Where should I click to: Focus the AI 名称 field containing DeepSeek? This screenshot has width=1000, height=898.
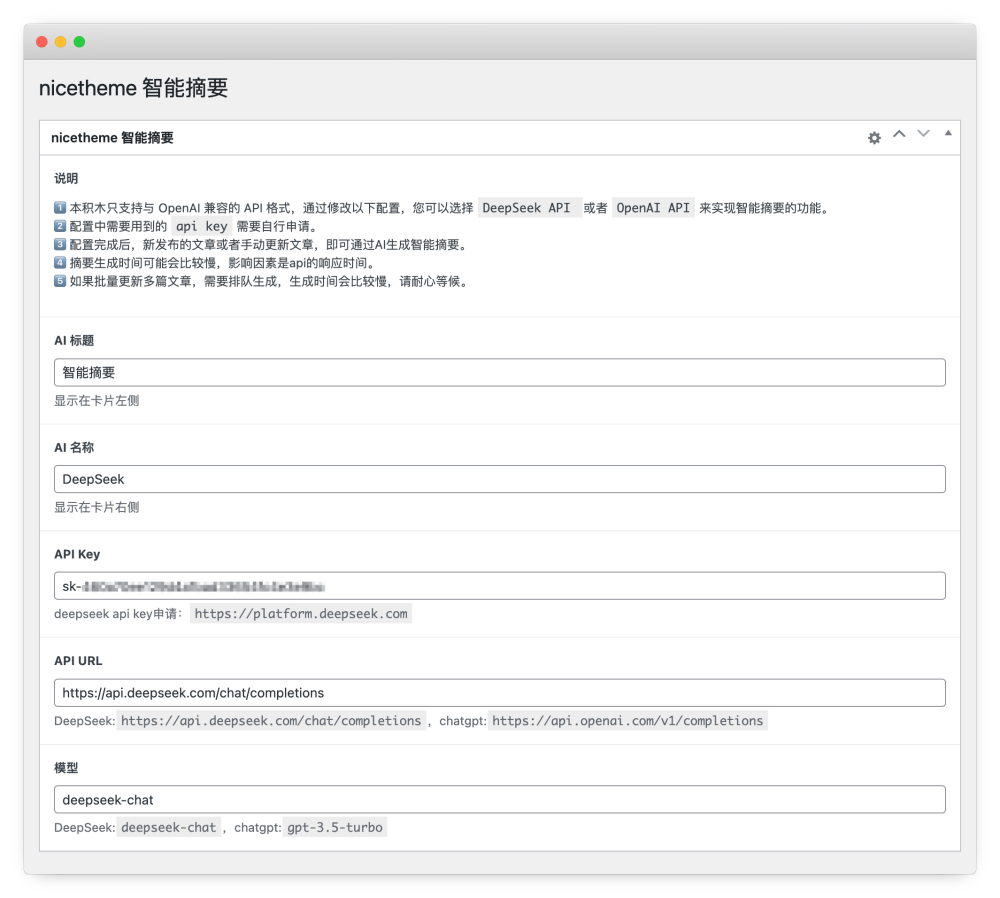499,479
